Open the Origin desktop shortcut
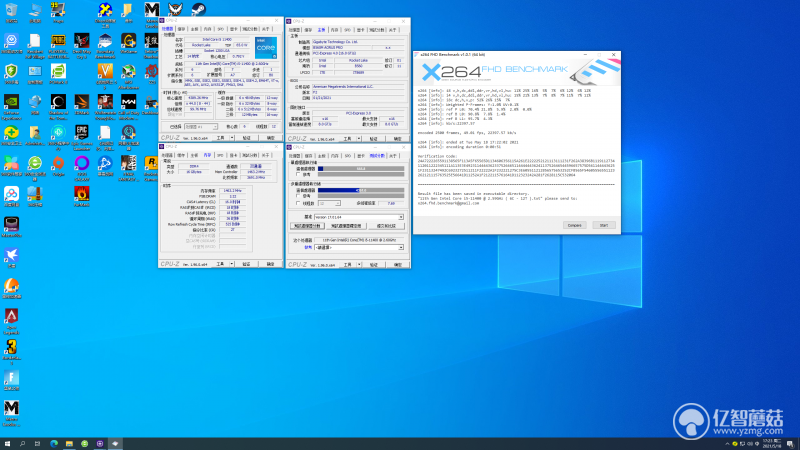 click(x=58, y=166)
